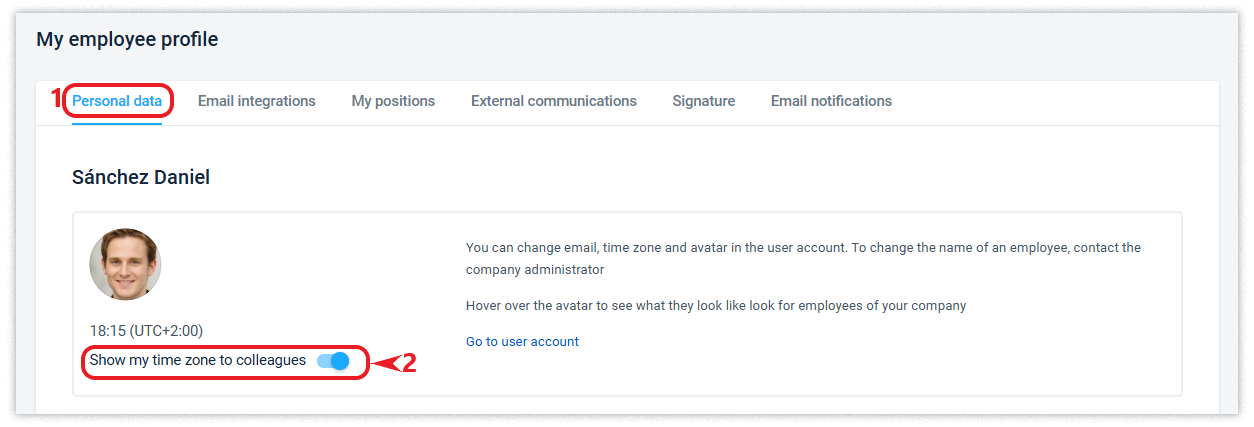
Task: Click the My employee profile heading
Action: click(127, 40)
